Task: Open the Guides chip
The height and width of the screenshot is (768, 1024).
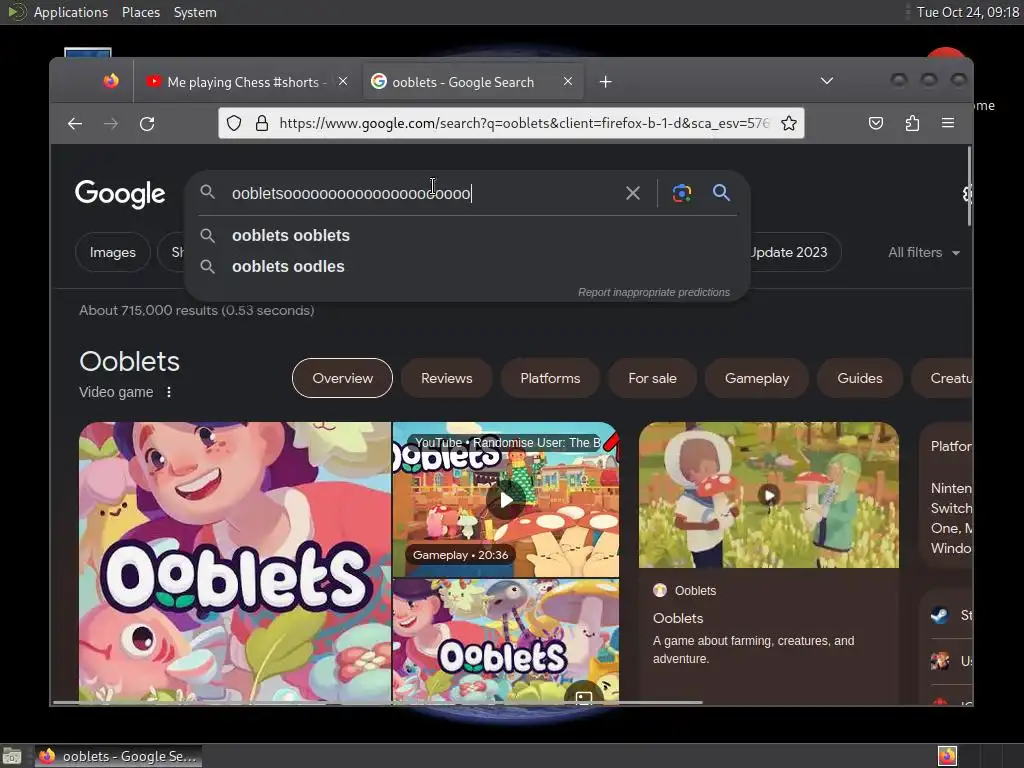Action: (x=859, y=378)
